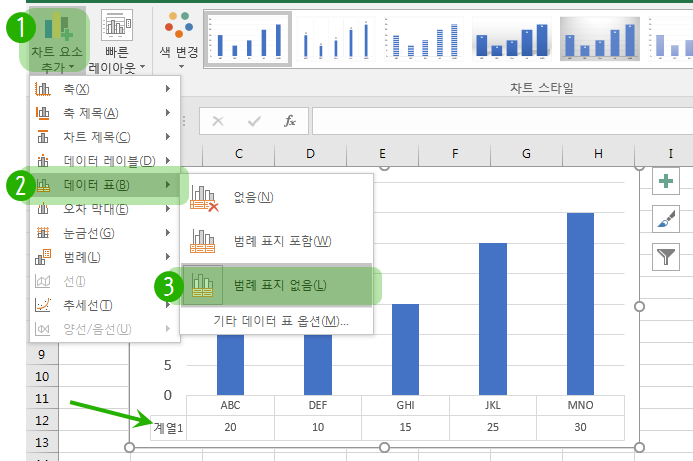
Task: Open 기타 데이터 표 옵션(M)... dialog
Action: (x=281, y=321)
